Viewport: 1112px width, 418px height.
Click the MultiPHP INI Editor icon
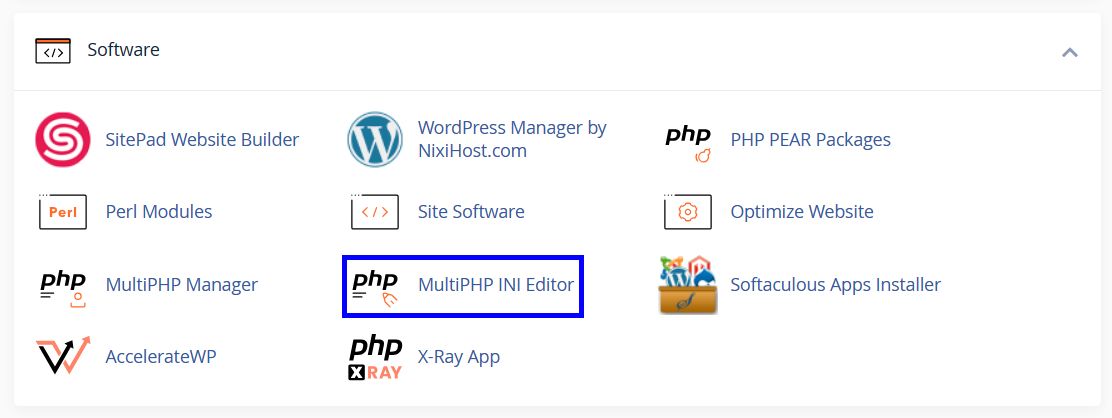[375, 286]
